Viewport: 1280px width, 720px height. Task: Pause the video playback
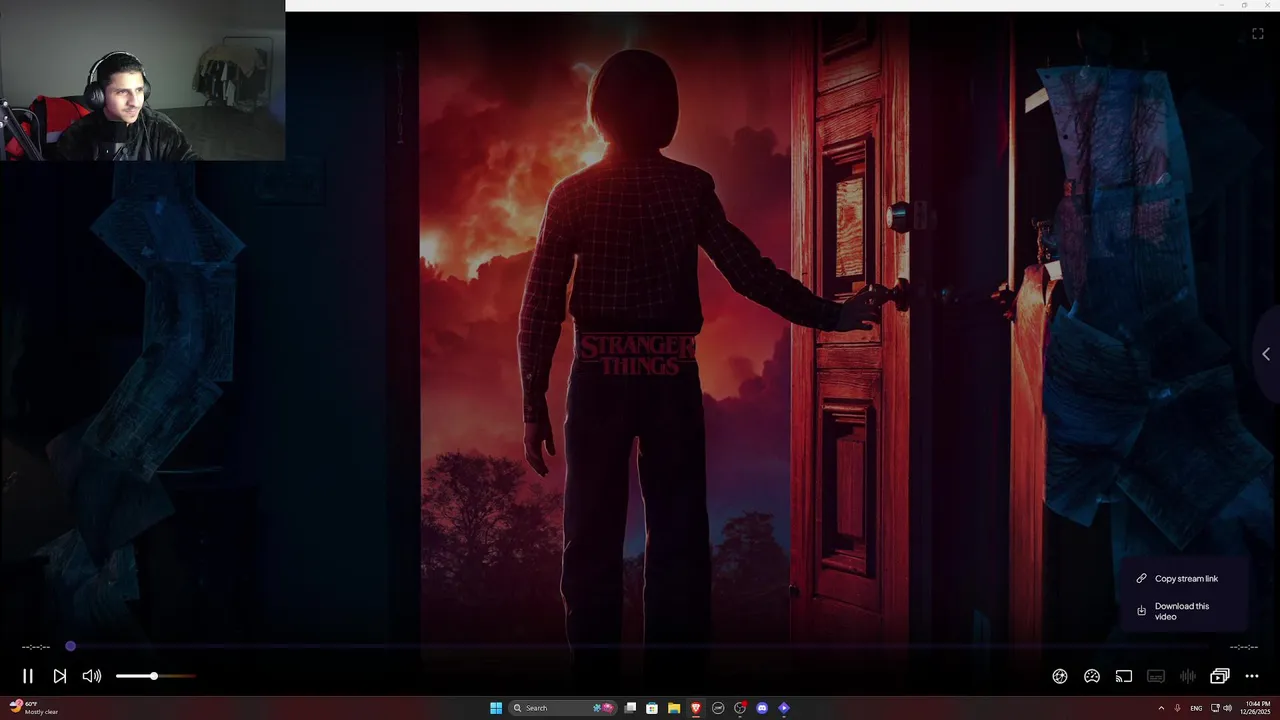28,676
